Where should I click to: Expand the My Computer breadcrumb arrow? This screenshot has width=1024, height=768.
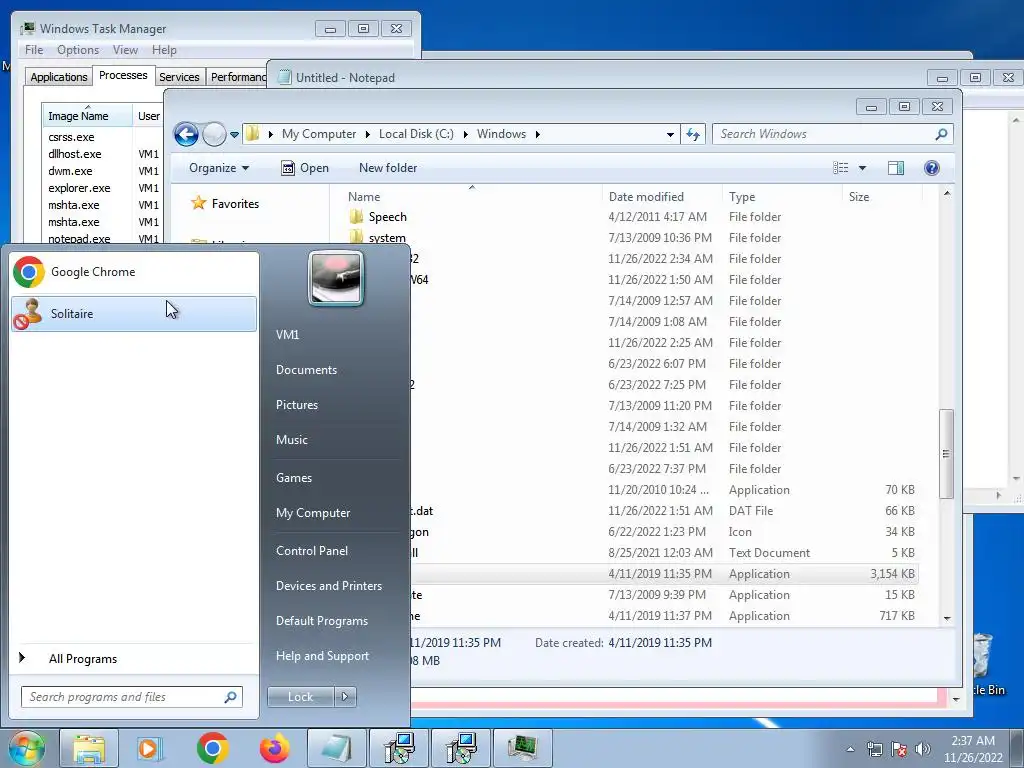click(367, 134)
